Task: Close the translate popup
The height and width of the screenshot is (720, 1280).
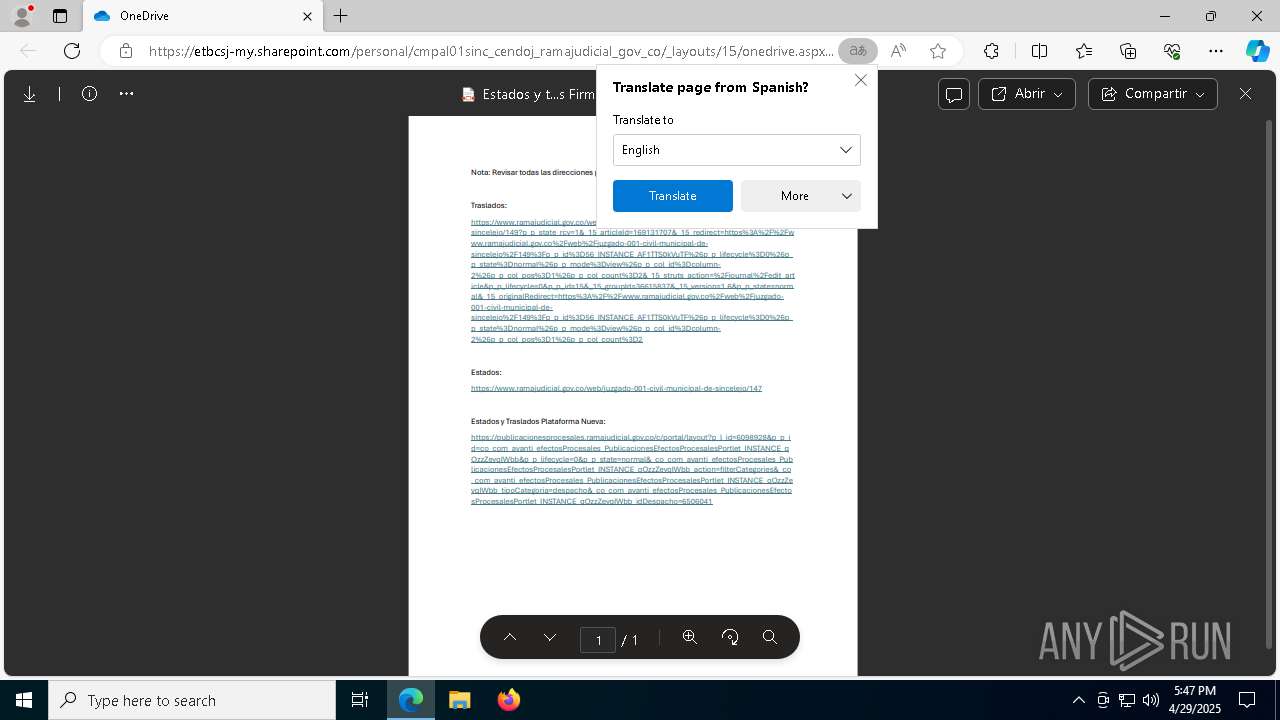Action: pos(861,80)
